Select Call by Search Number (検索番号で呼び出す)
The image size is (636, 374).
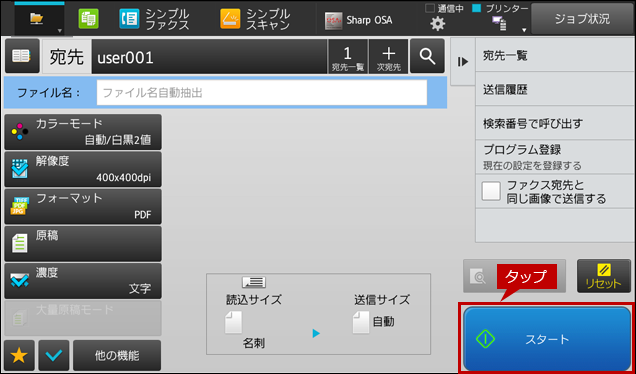coord(555,123)
